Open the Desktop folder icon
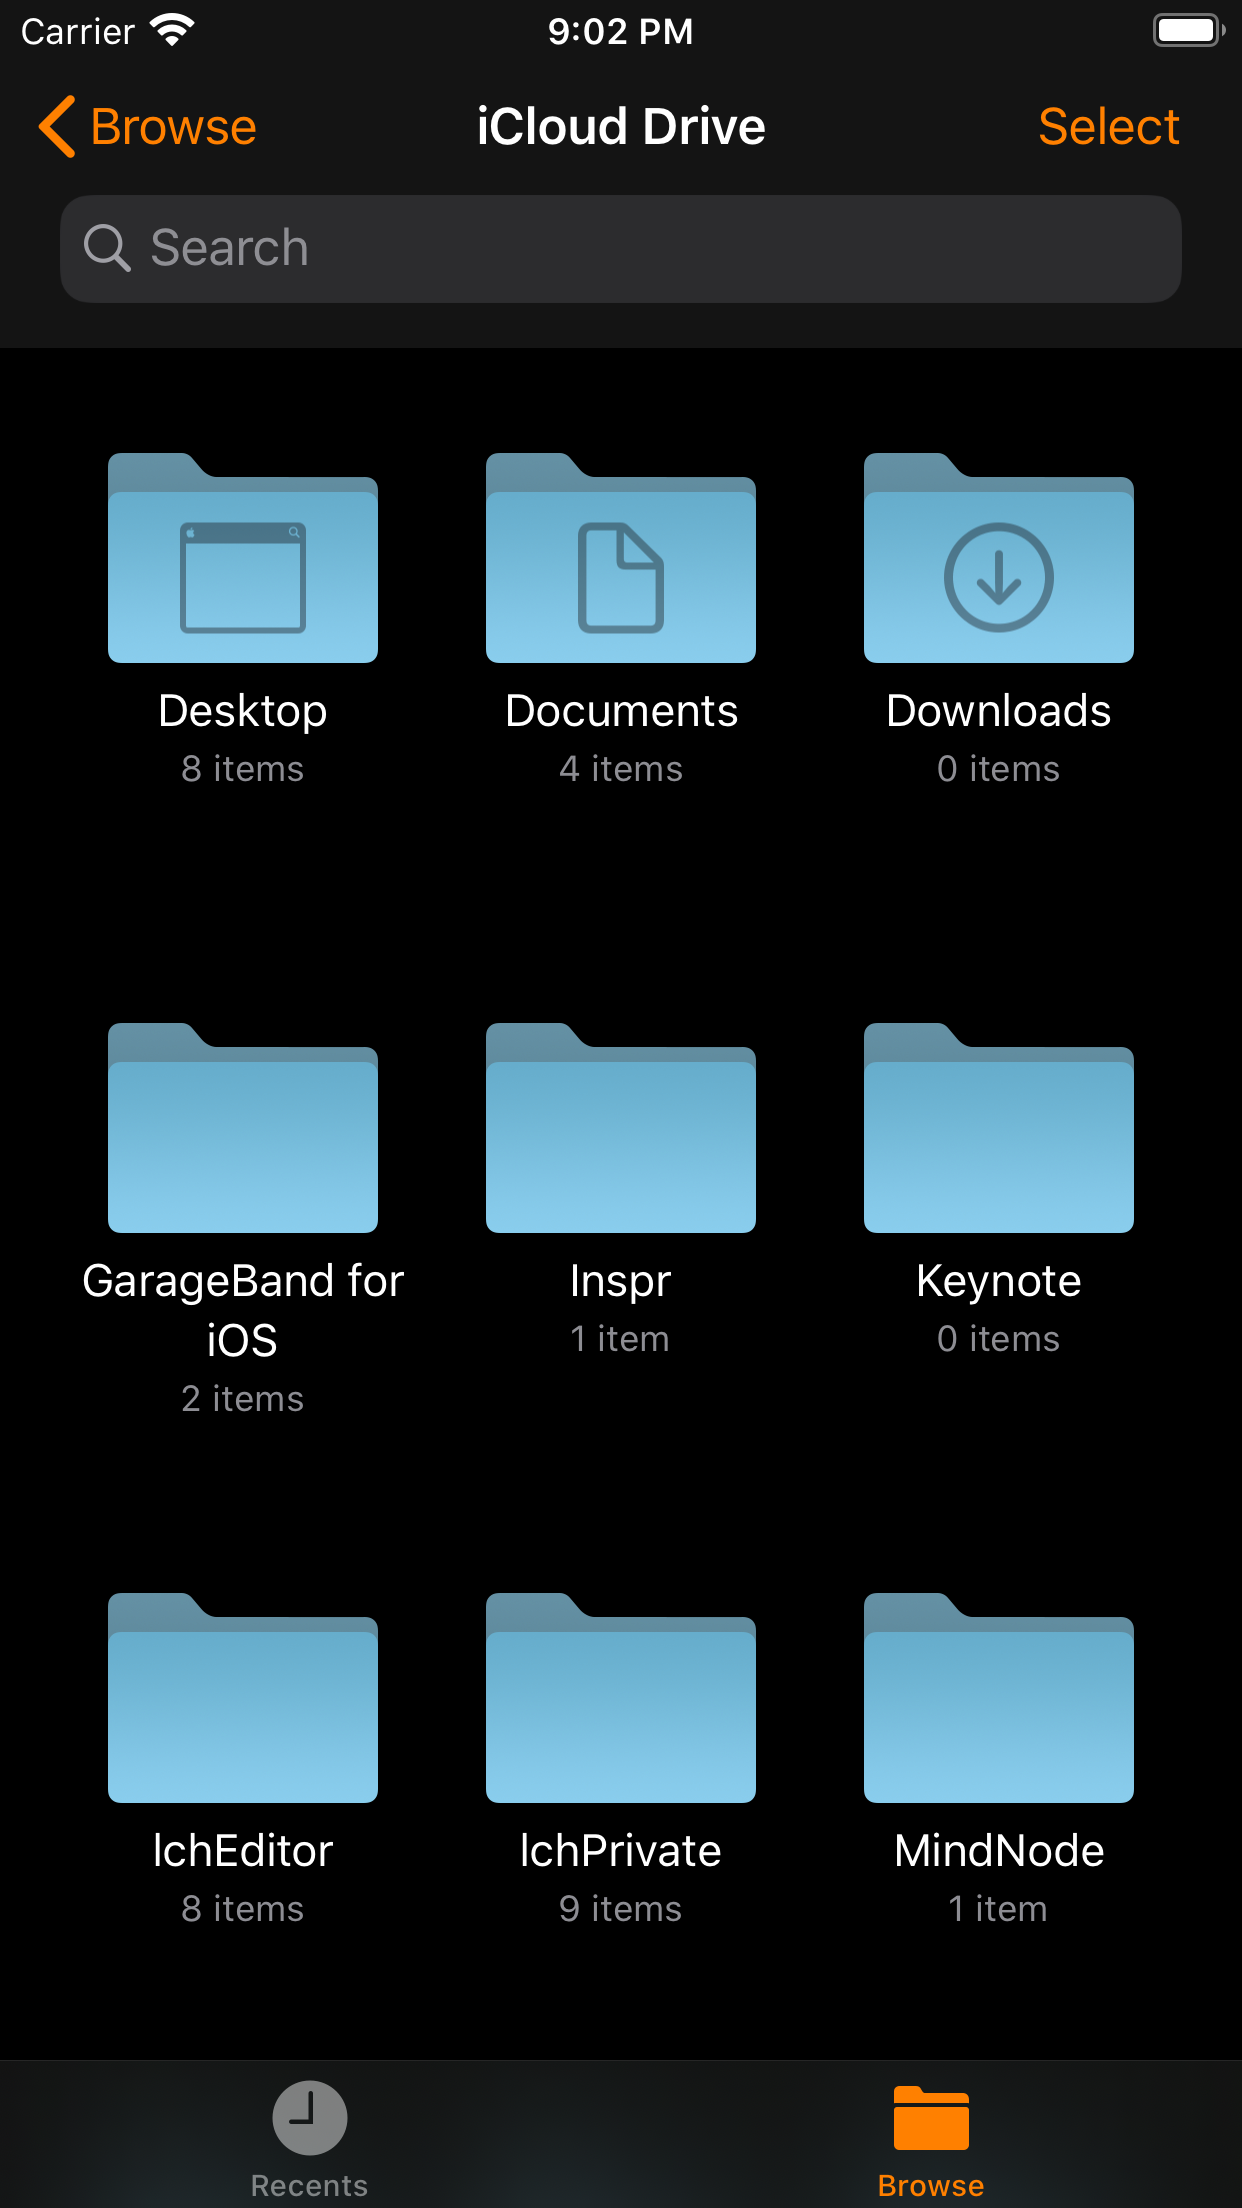This screenshot has height=2208, width=1242. [x=243, y=558]
